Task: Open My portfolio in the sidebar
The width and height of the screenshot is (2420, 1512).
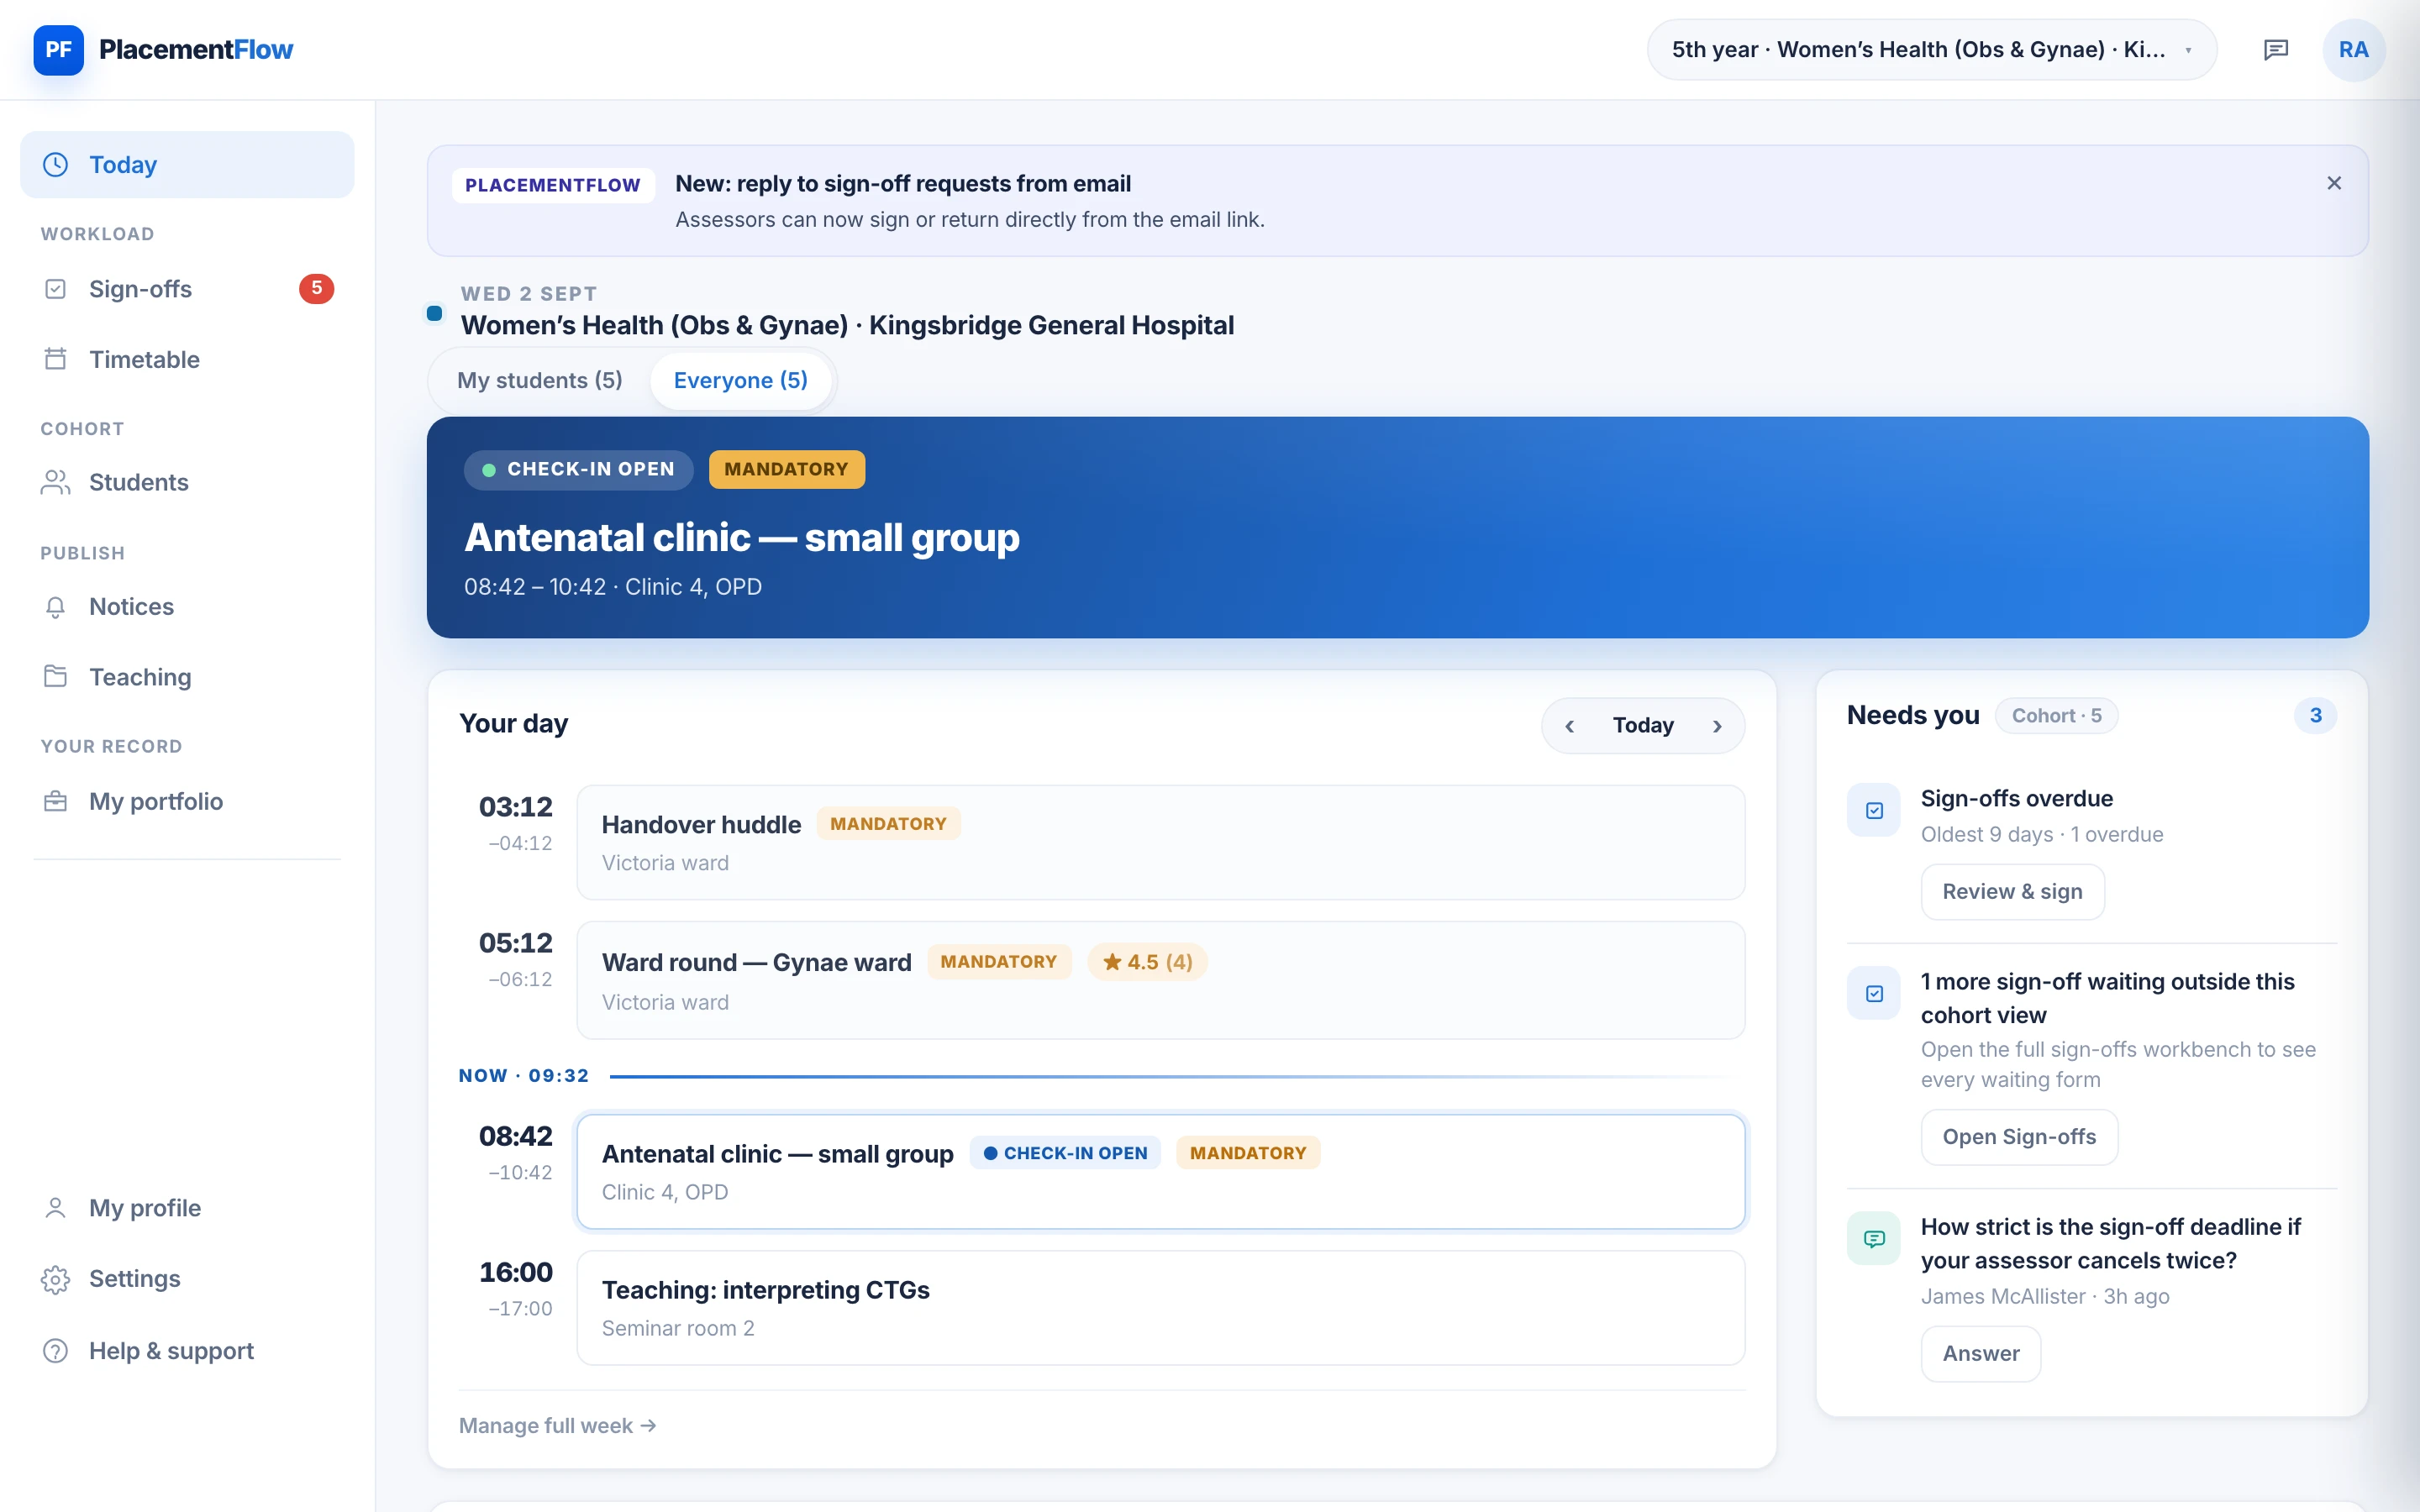Action: [x=187, y=801]
